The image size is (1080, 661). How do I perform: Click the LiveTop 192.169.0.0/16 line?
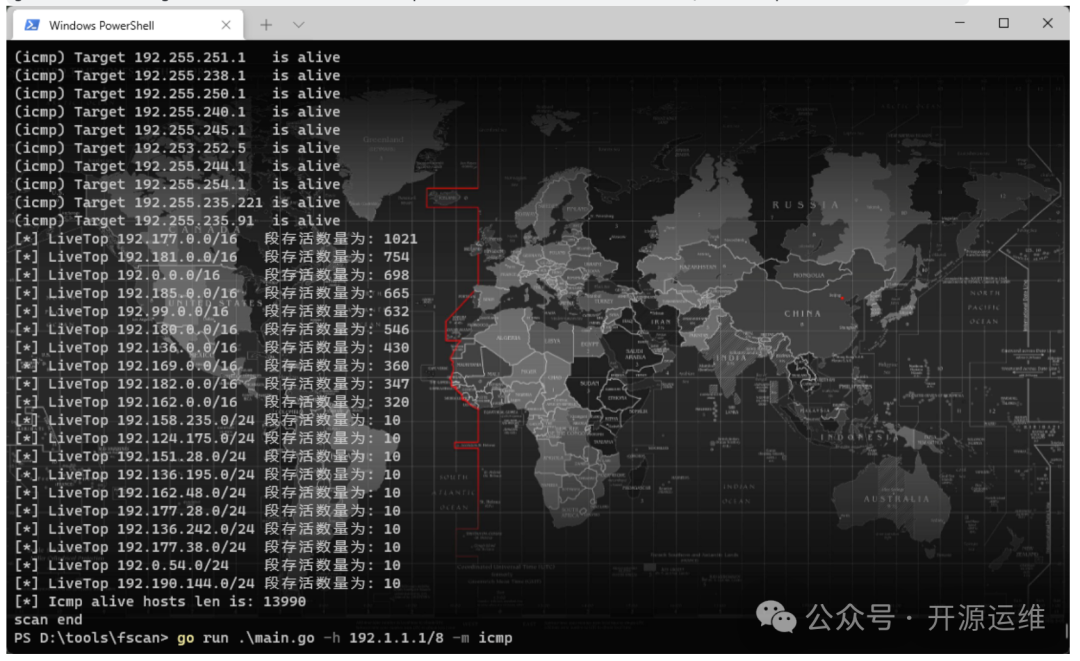click(x=211, y=366)
